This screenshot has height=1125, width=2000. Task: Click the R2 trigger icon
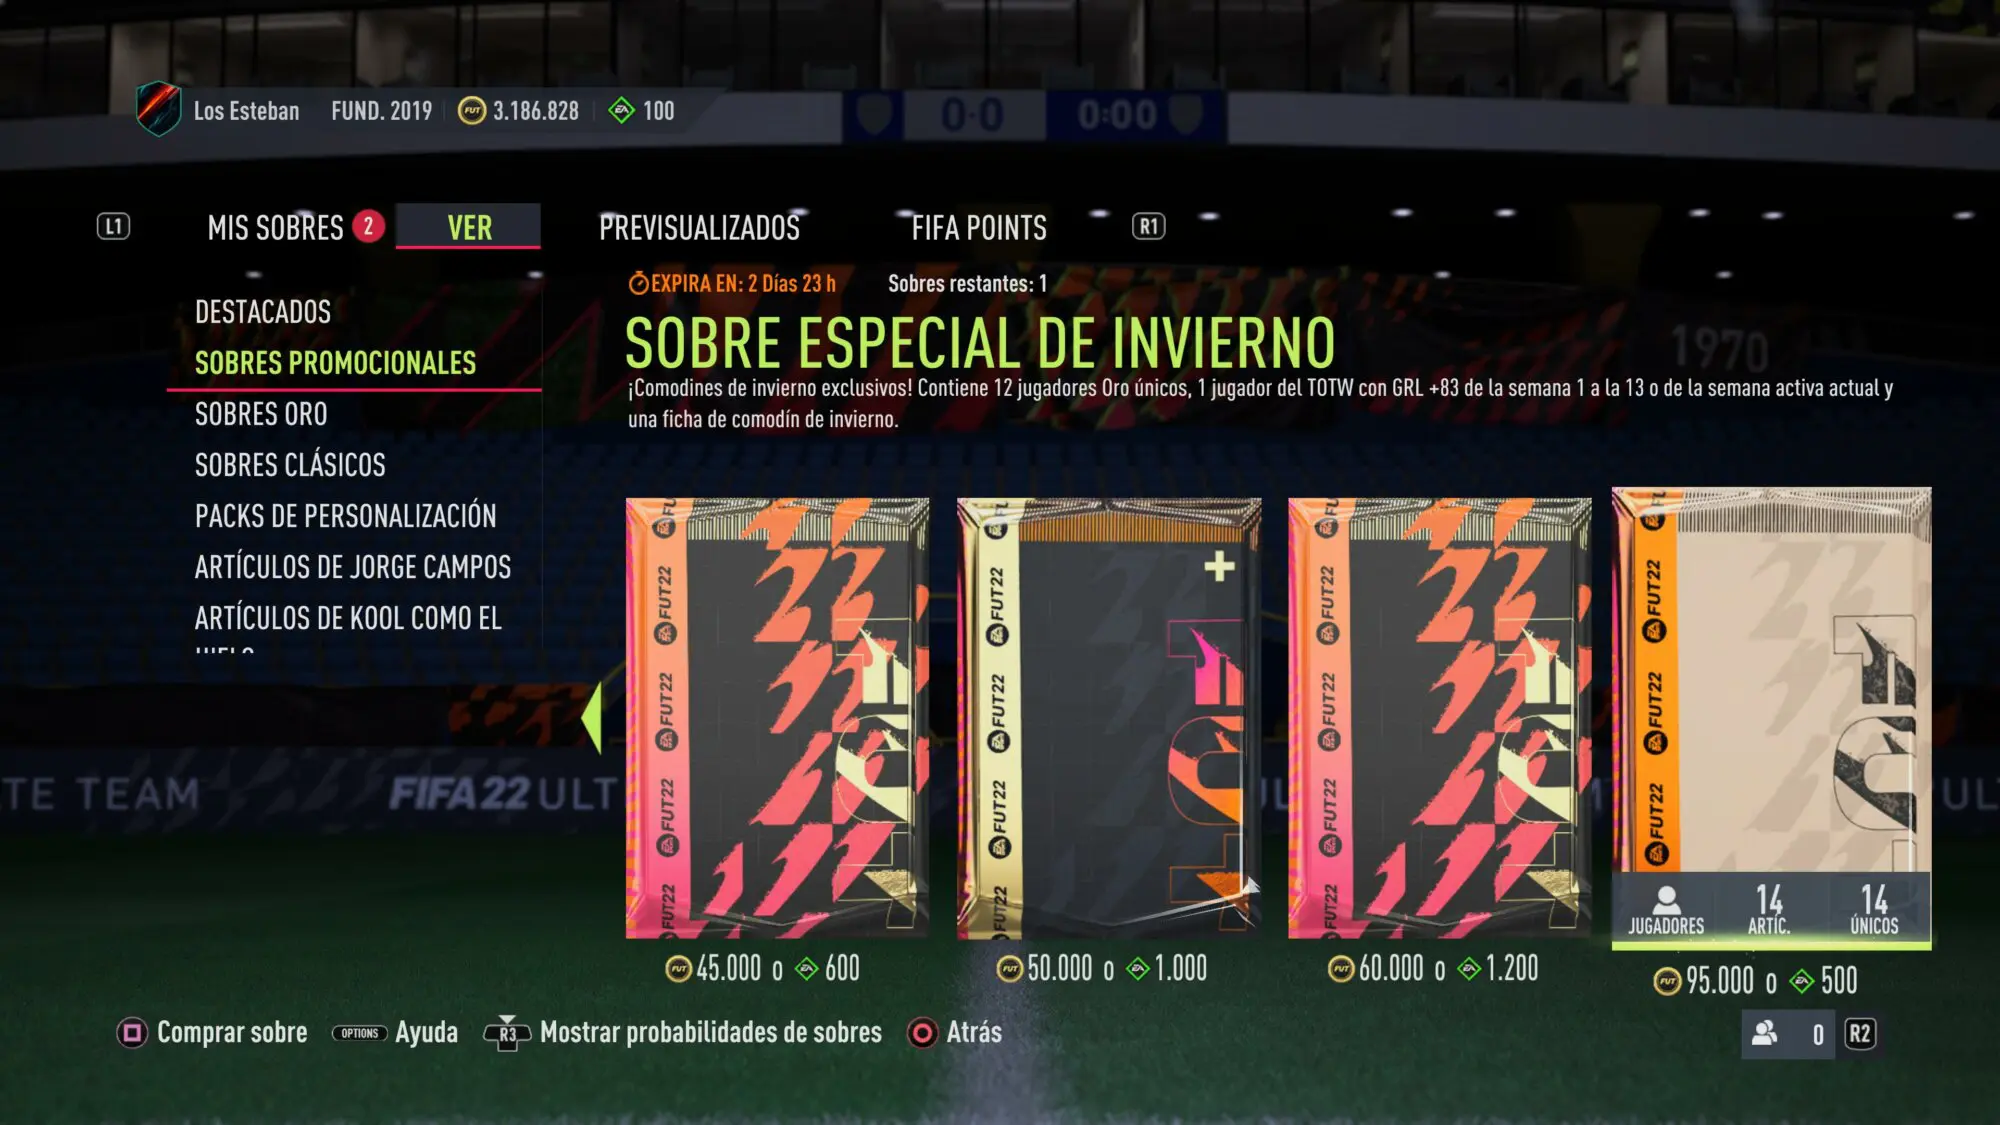point(1859,1034)
